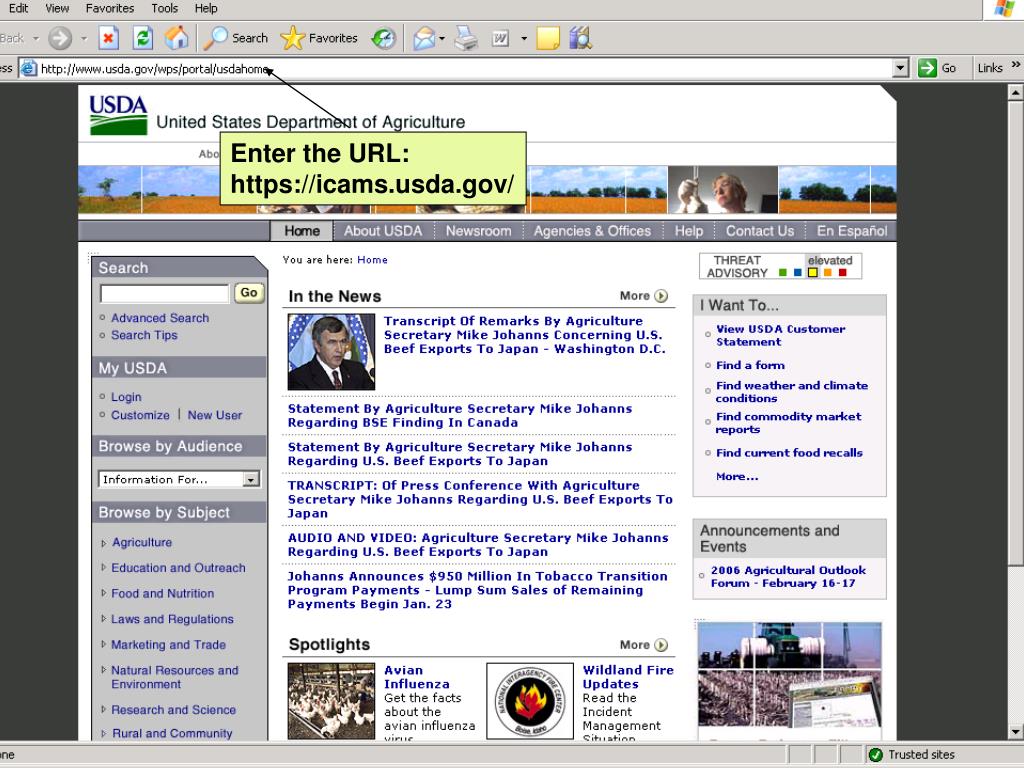Open the address bar URL dropdown
The height and width of the screenshot is (768, 1024).
point(901,68)
